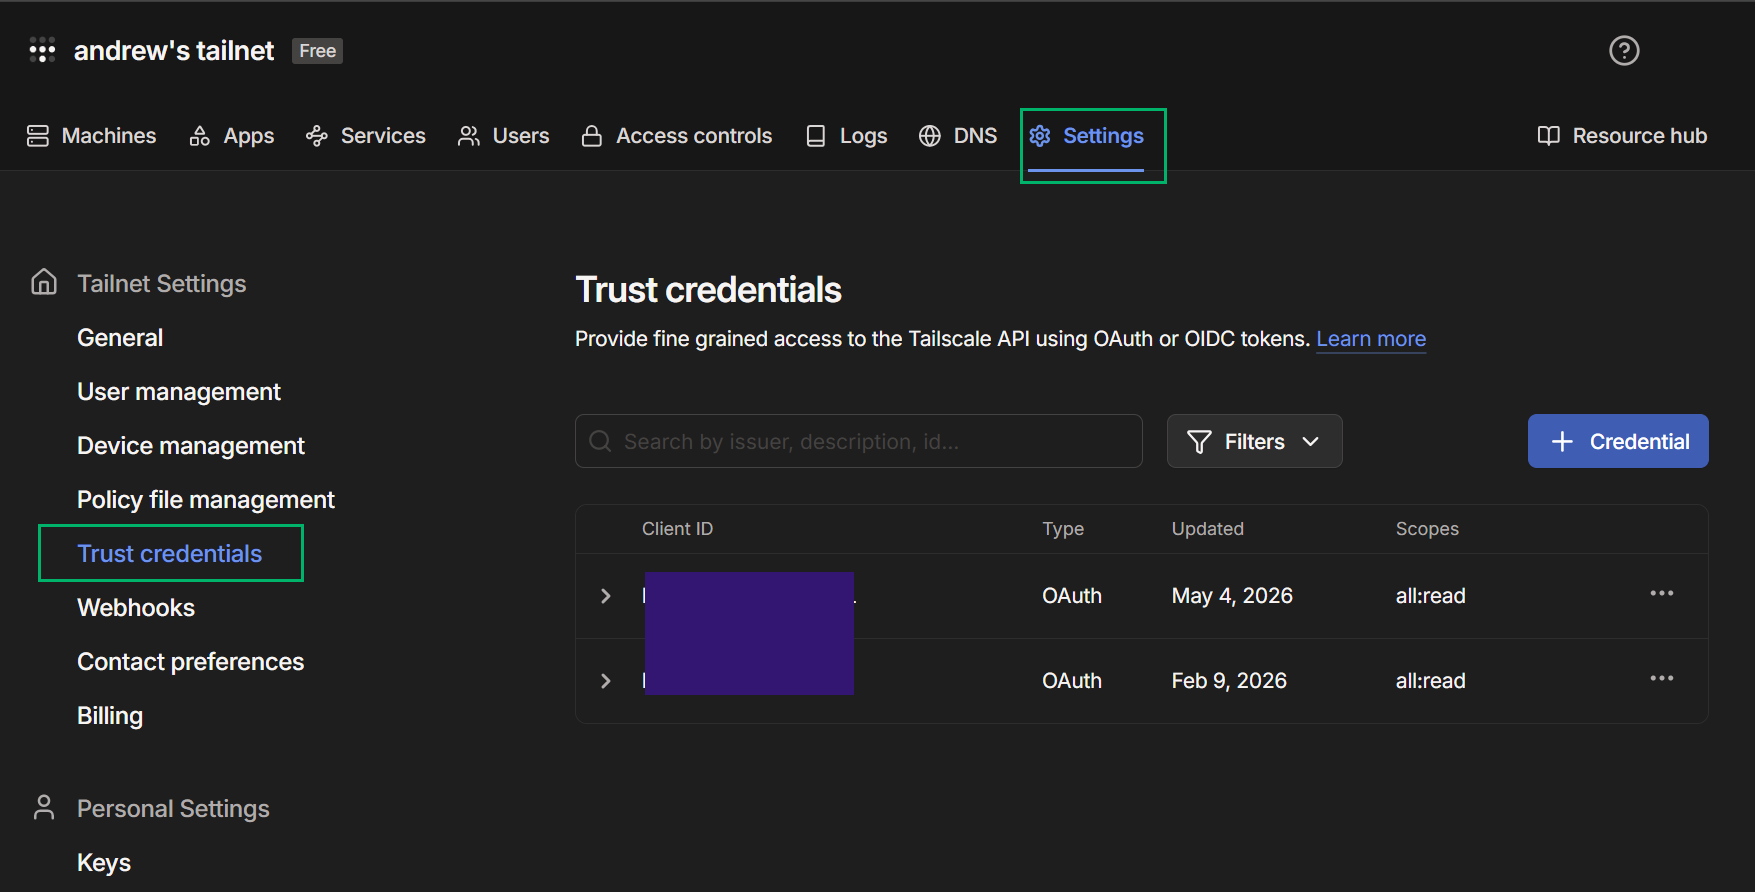
Task: Click OAuth type in Feb 9 row
Action: point(1072,681)
